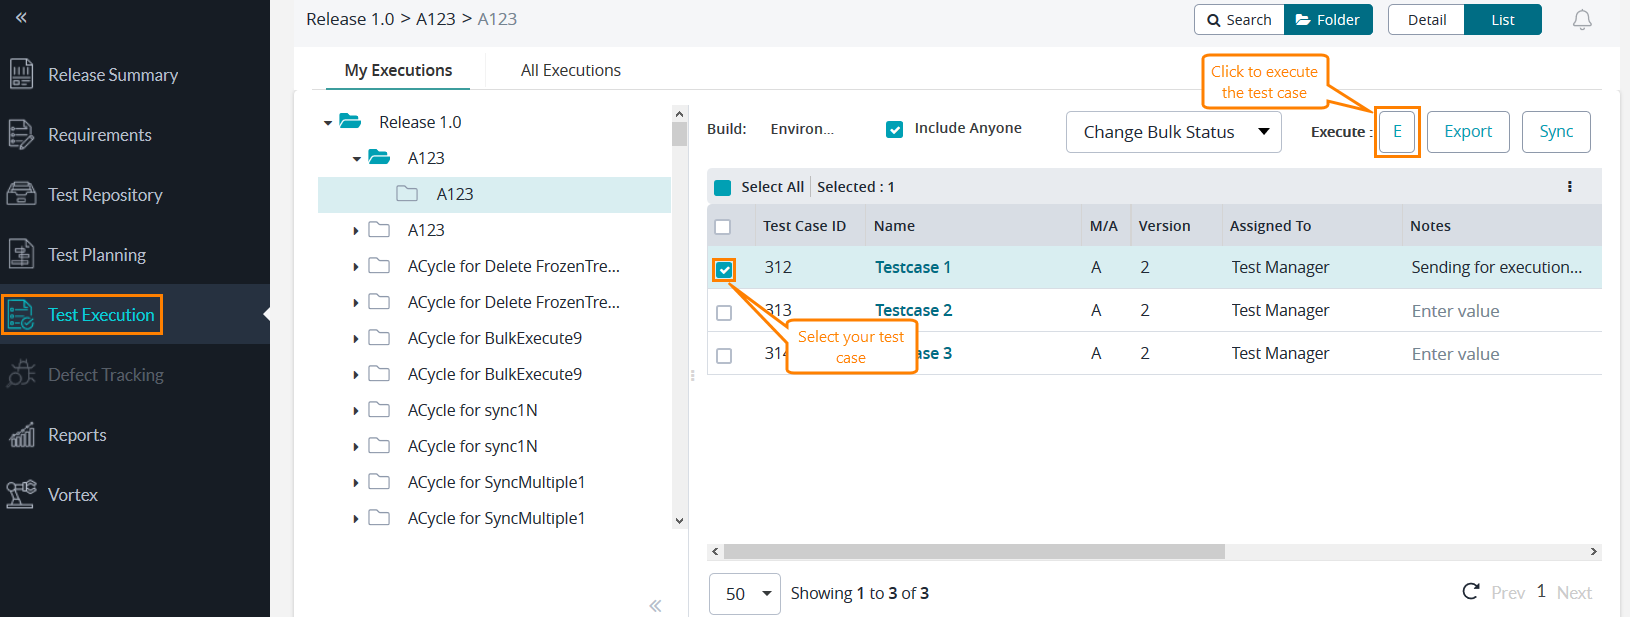
Task: Click the notification bell icon
Action: point(1582,20)
